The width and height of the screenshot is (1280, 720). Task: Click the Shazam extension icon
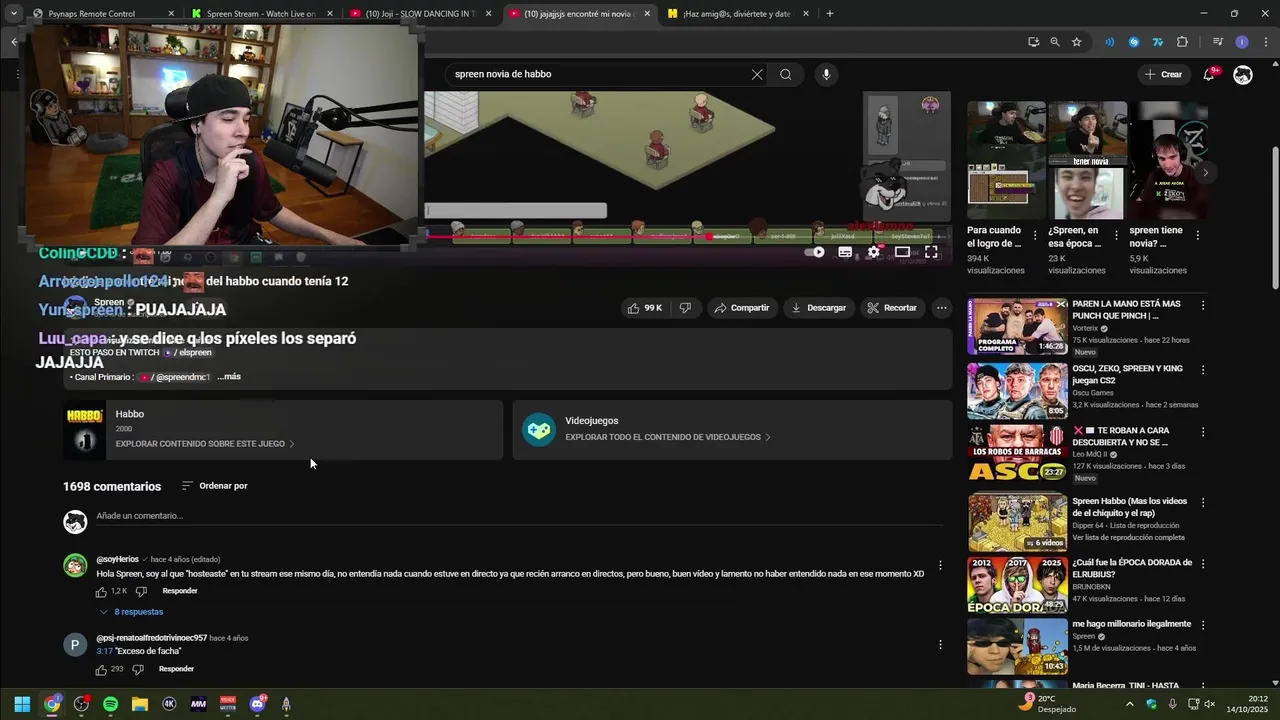[1134, 42]
